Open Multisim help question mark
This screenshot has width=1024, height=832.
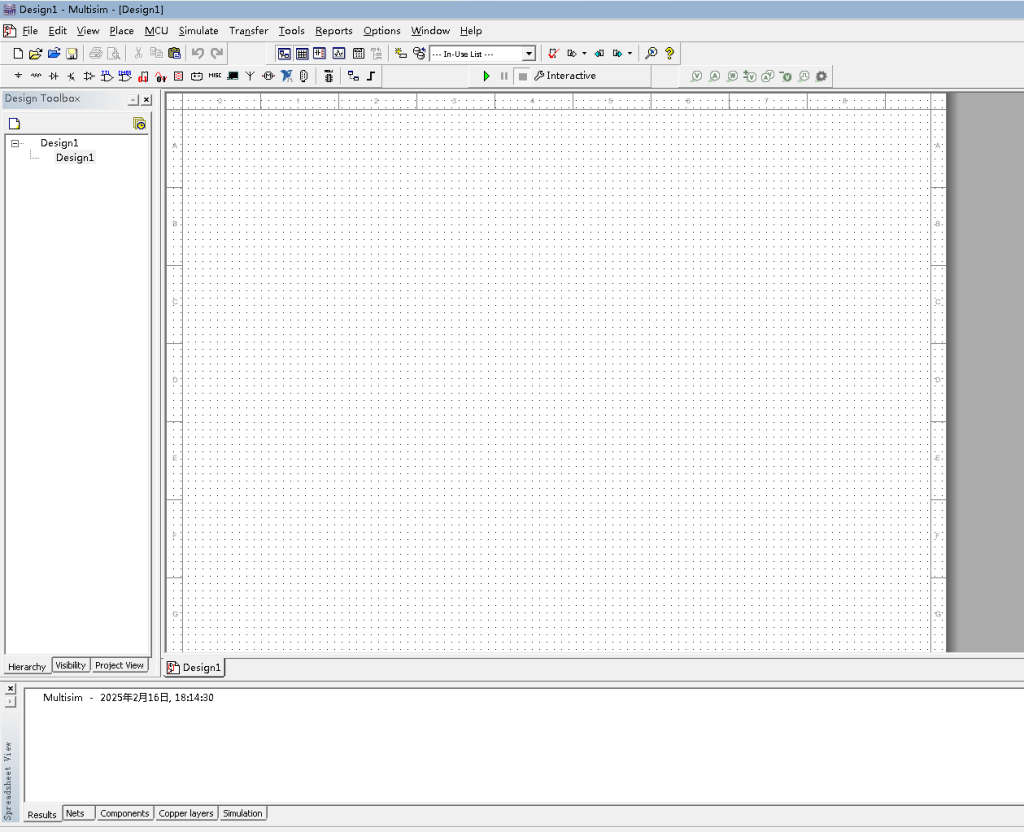point(669,54)
